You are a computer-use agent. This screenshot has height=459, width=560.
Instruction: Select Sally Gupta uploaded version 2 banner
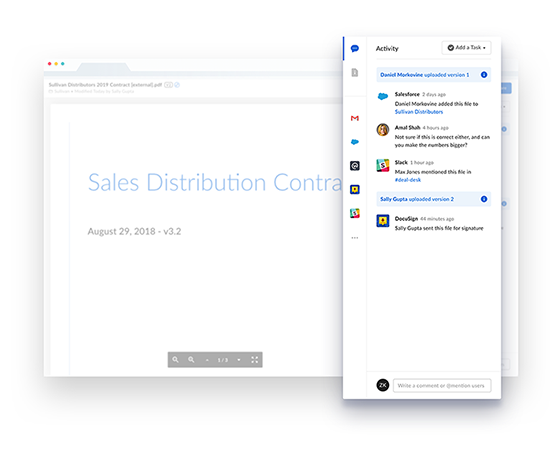[434, 199]
